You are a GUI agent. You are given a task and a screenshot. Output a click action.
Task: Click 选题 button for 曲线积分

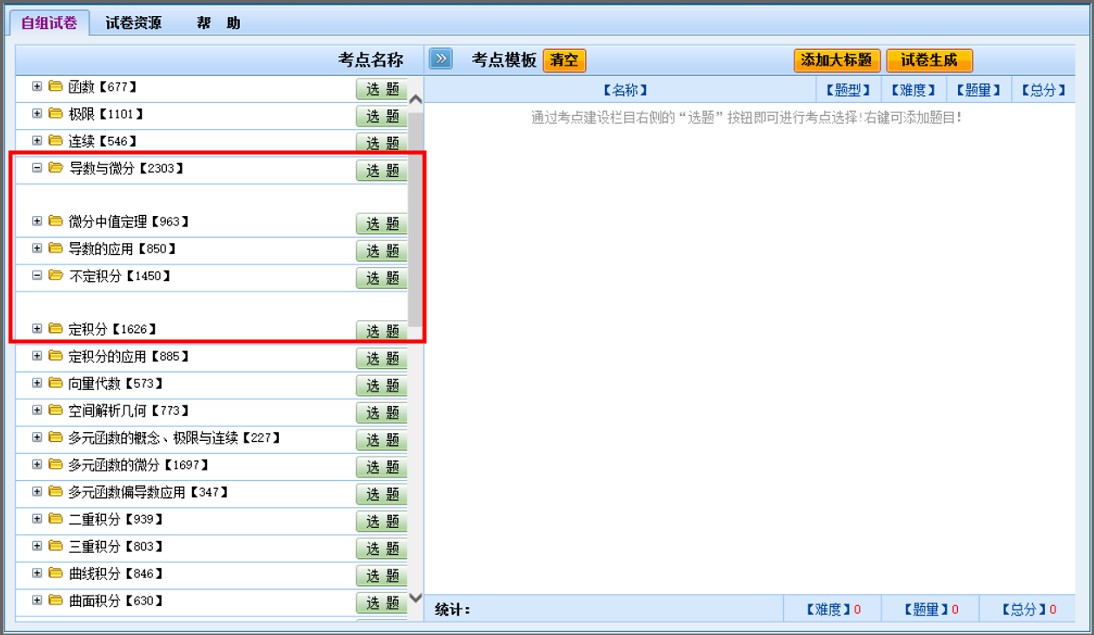click(382, 576)
